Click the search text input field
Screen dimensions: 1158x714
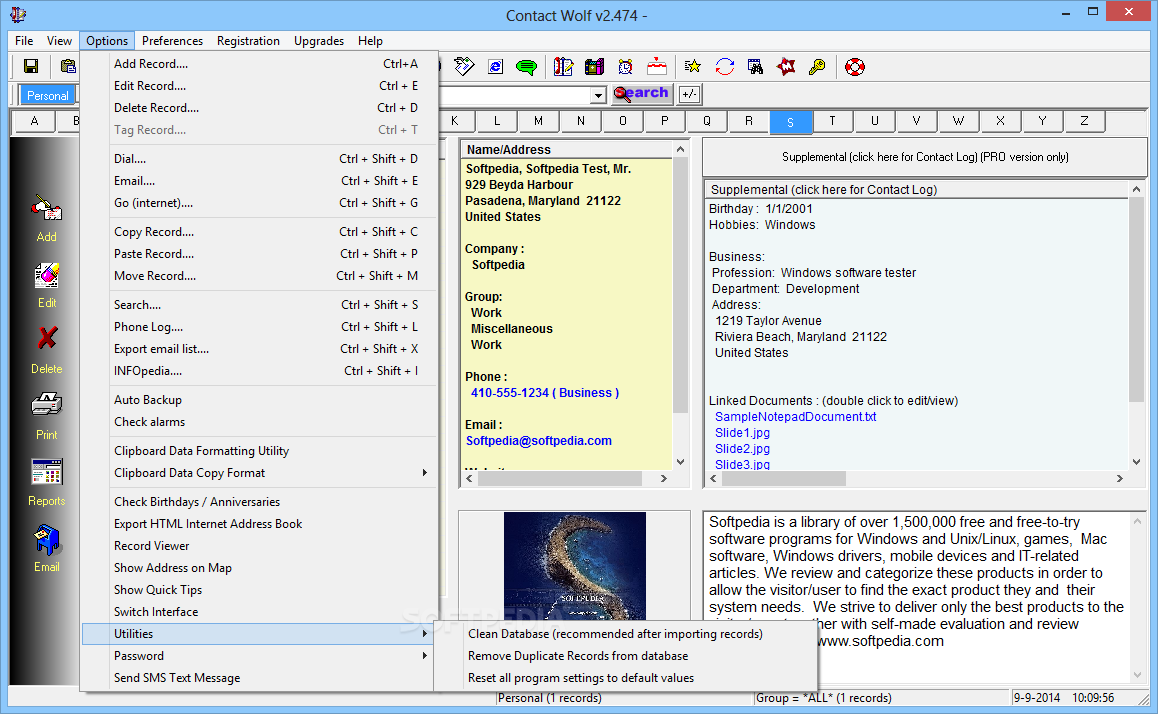click(x=515, y=95)
